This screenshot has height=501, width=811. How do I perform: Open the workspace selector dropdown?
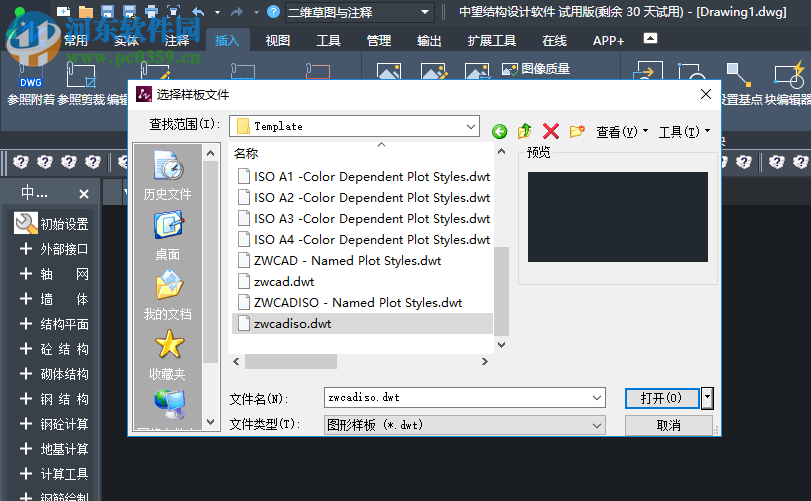coord(425,12)
